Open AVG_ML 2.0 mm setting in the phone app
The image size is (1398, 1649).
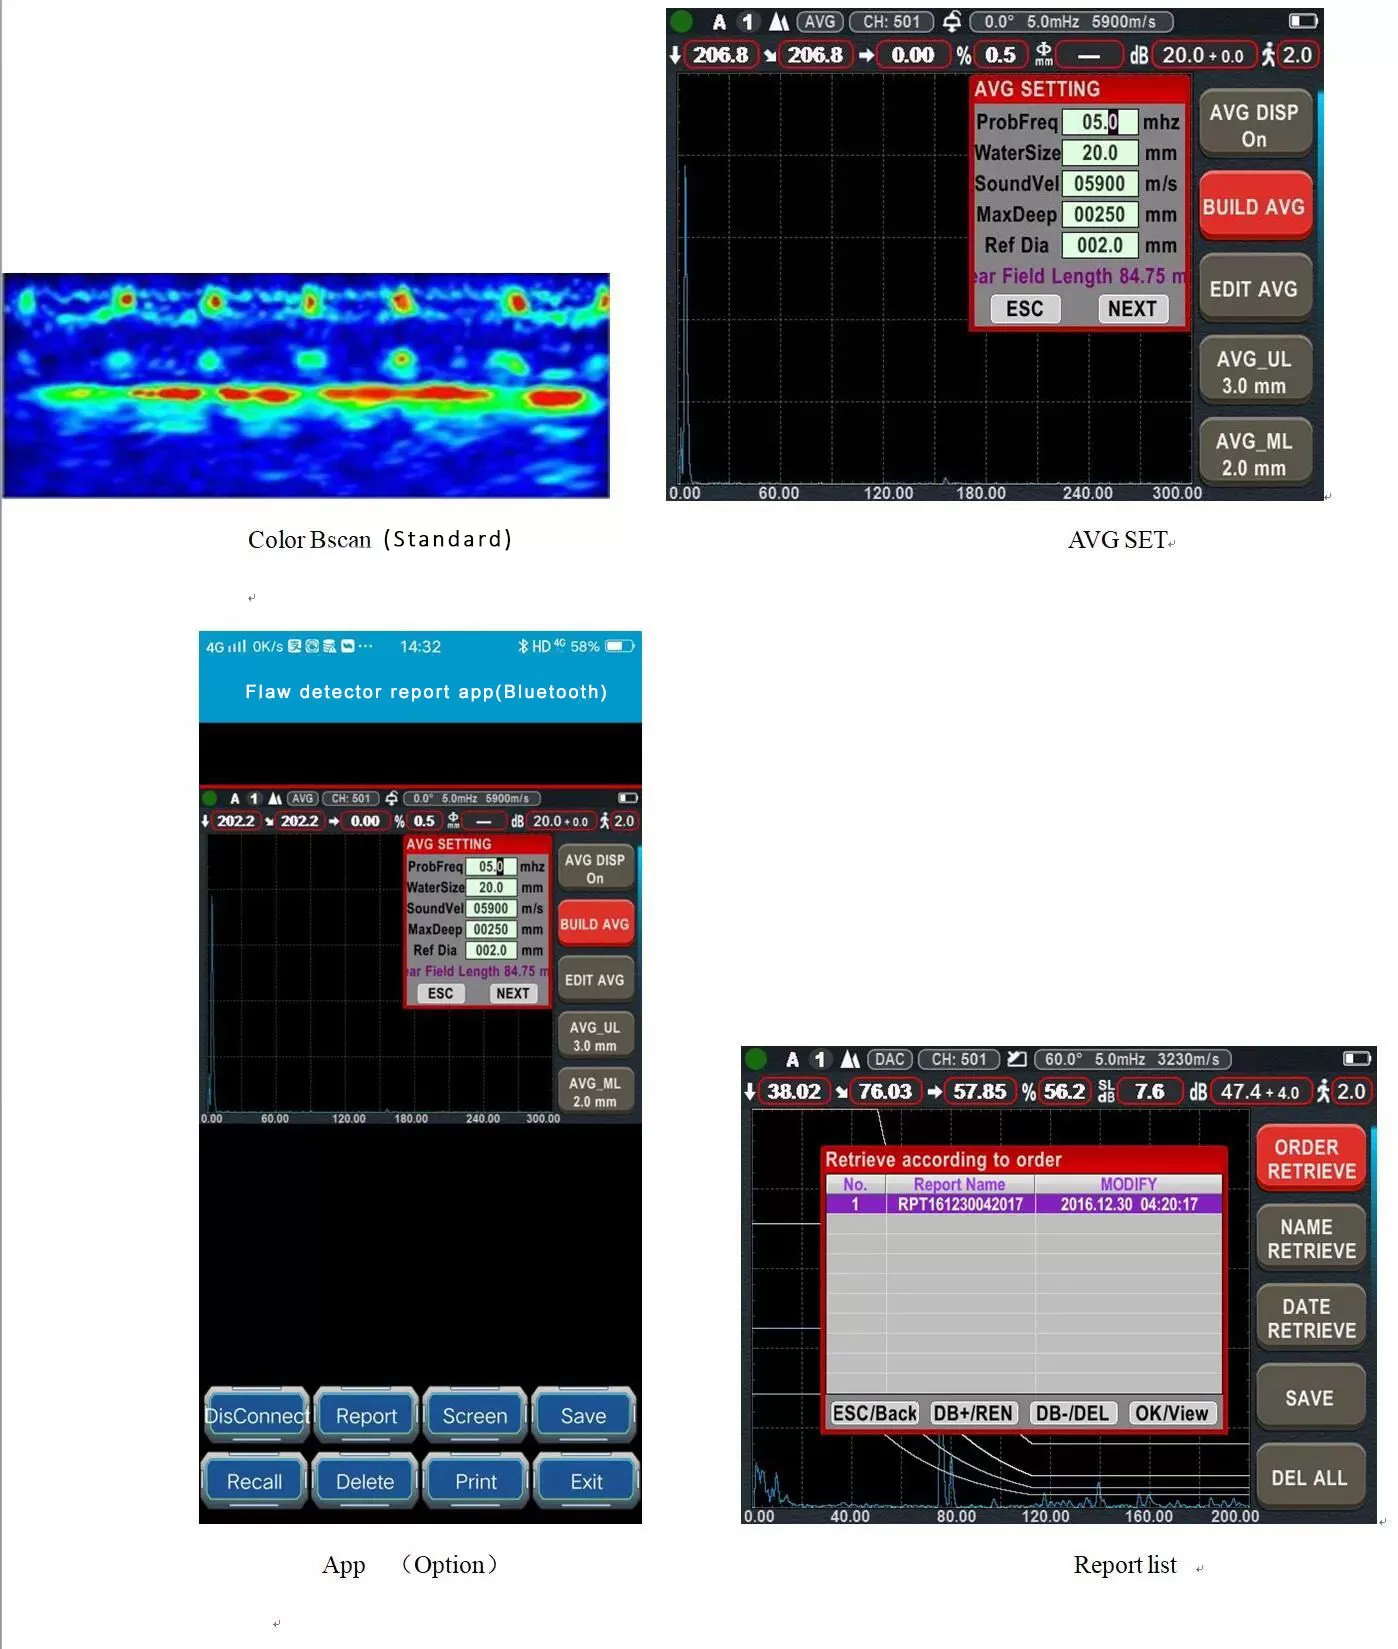(595, 1092)
